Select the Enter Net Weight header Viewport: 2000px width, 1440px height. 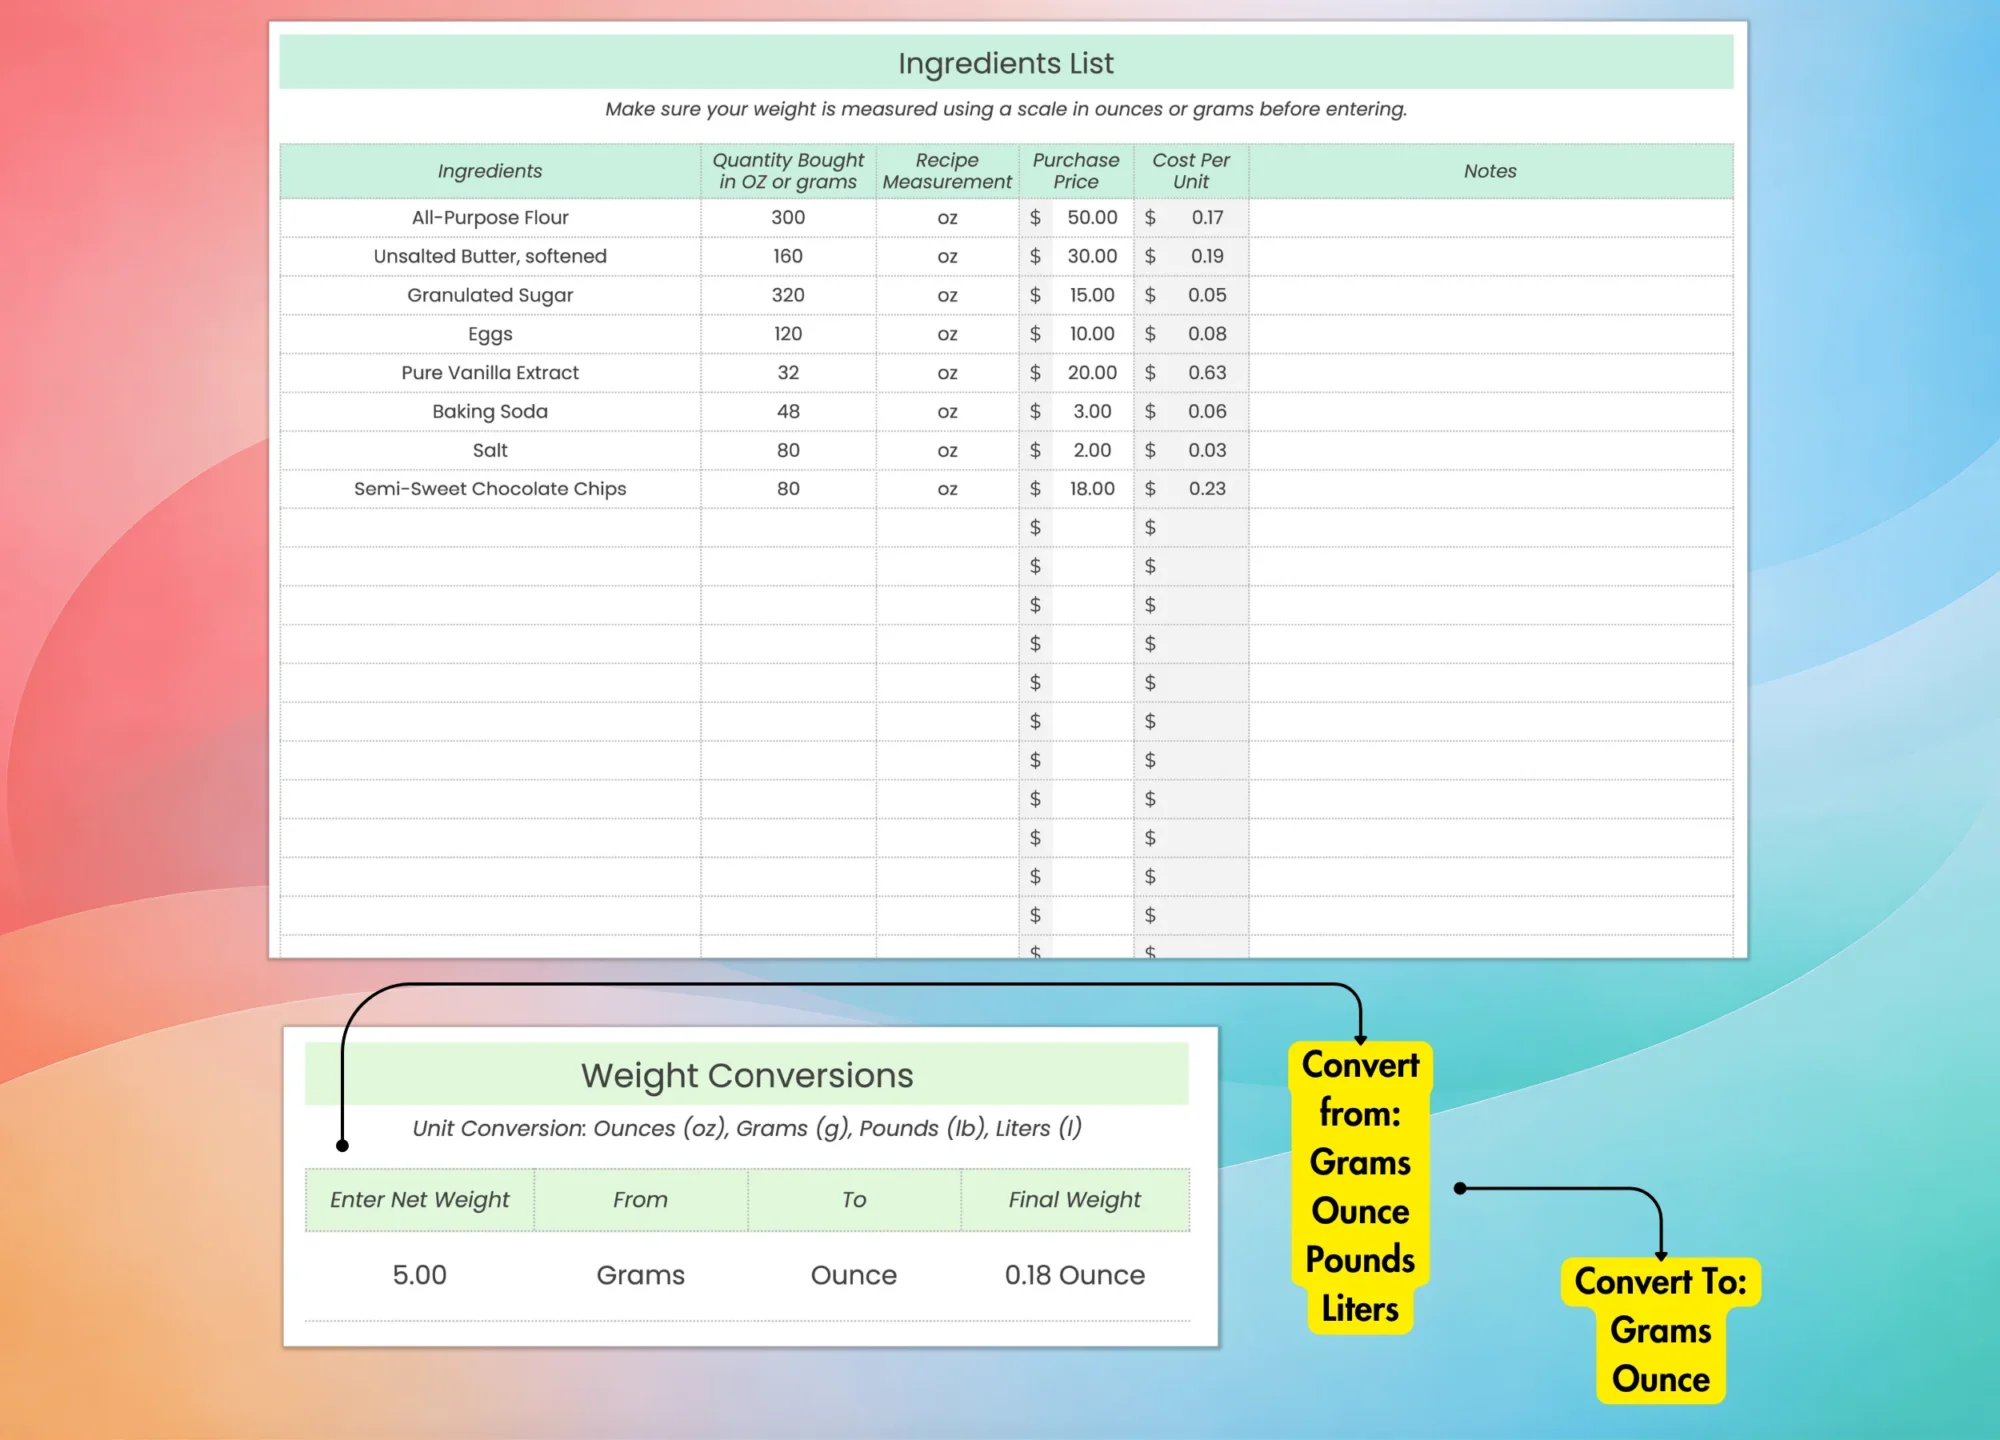pyautogui.click(x=419, y=1199)
